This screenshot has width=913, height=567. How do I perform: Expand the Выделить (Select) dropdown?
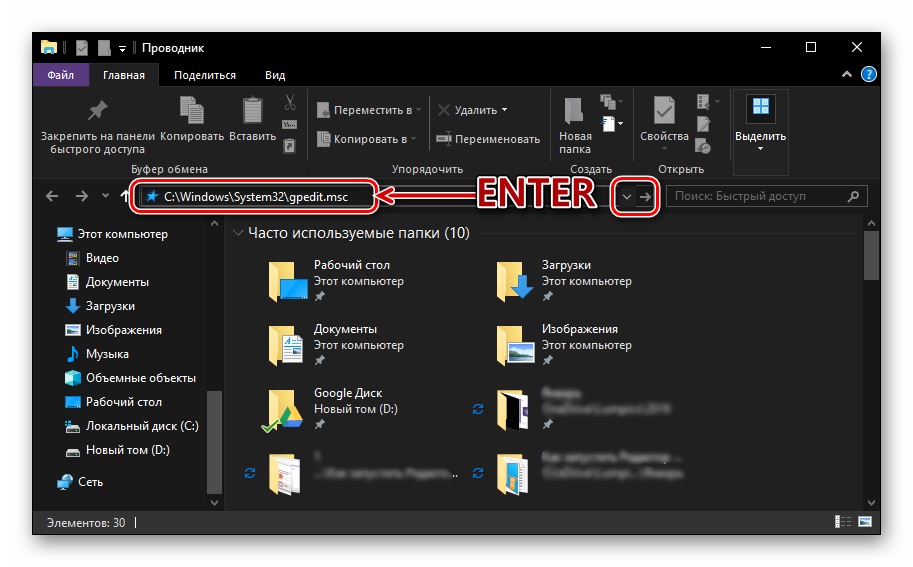click(760, 148)
